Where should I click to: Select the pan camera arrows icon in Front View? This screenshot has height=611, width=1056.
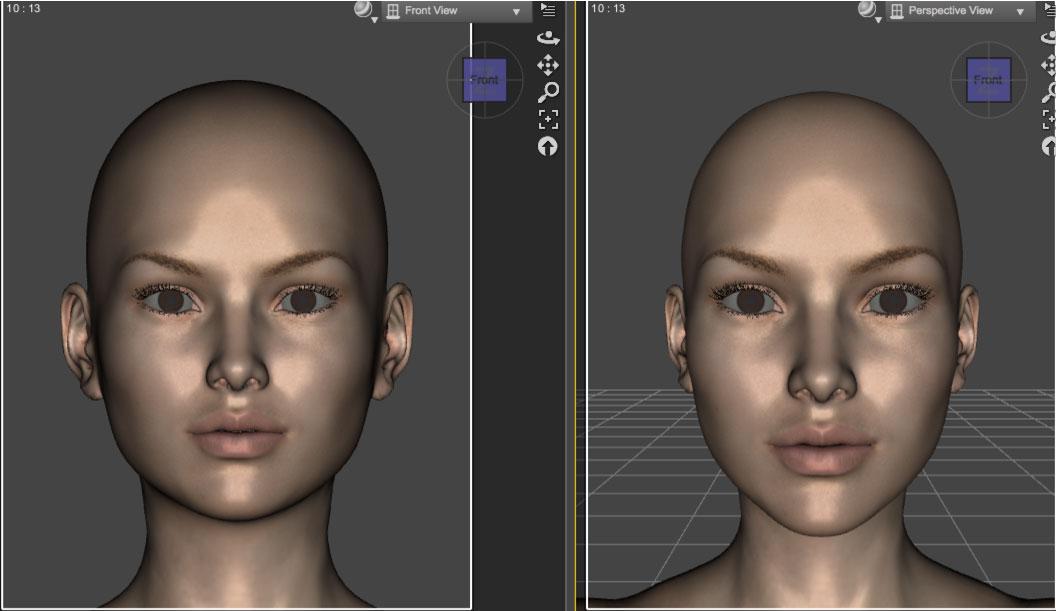tap(548, 65)
